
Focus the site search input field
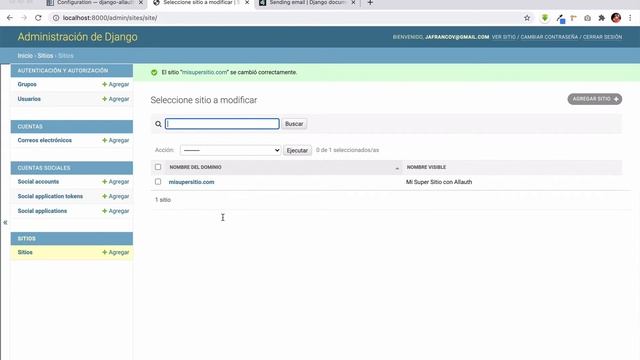pos(222,124)
